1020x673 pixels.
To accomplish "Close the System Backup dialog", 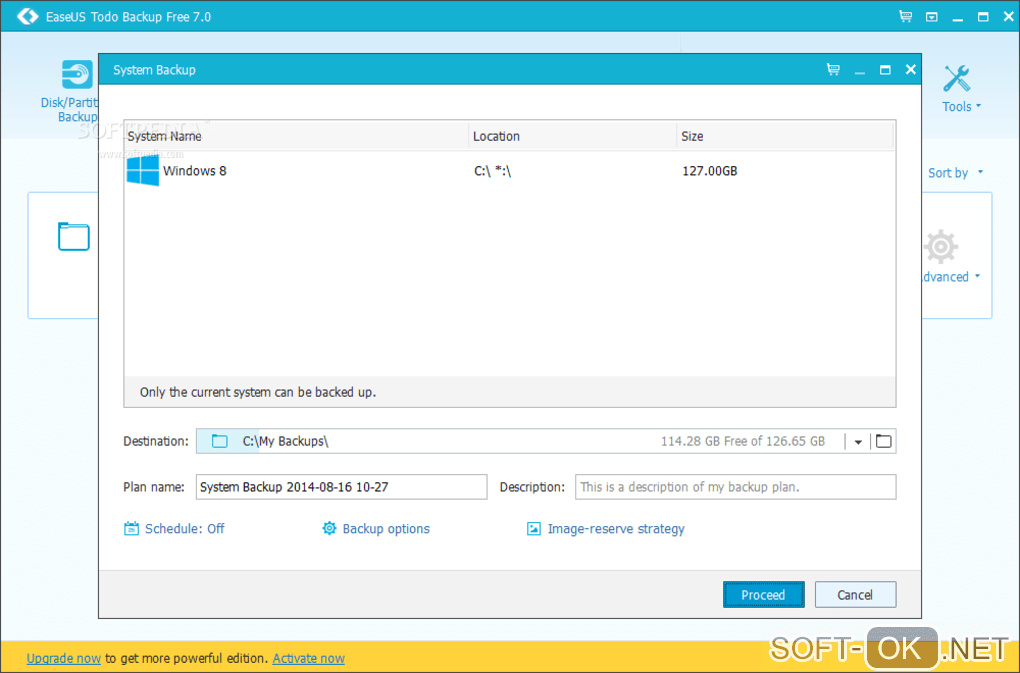I will 911,70.
